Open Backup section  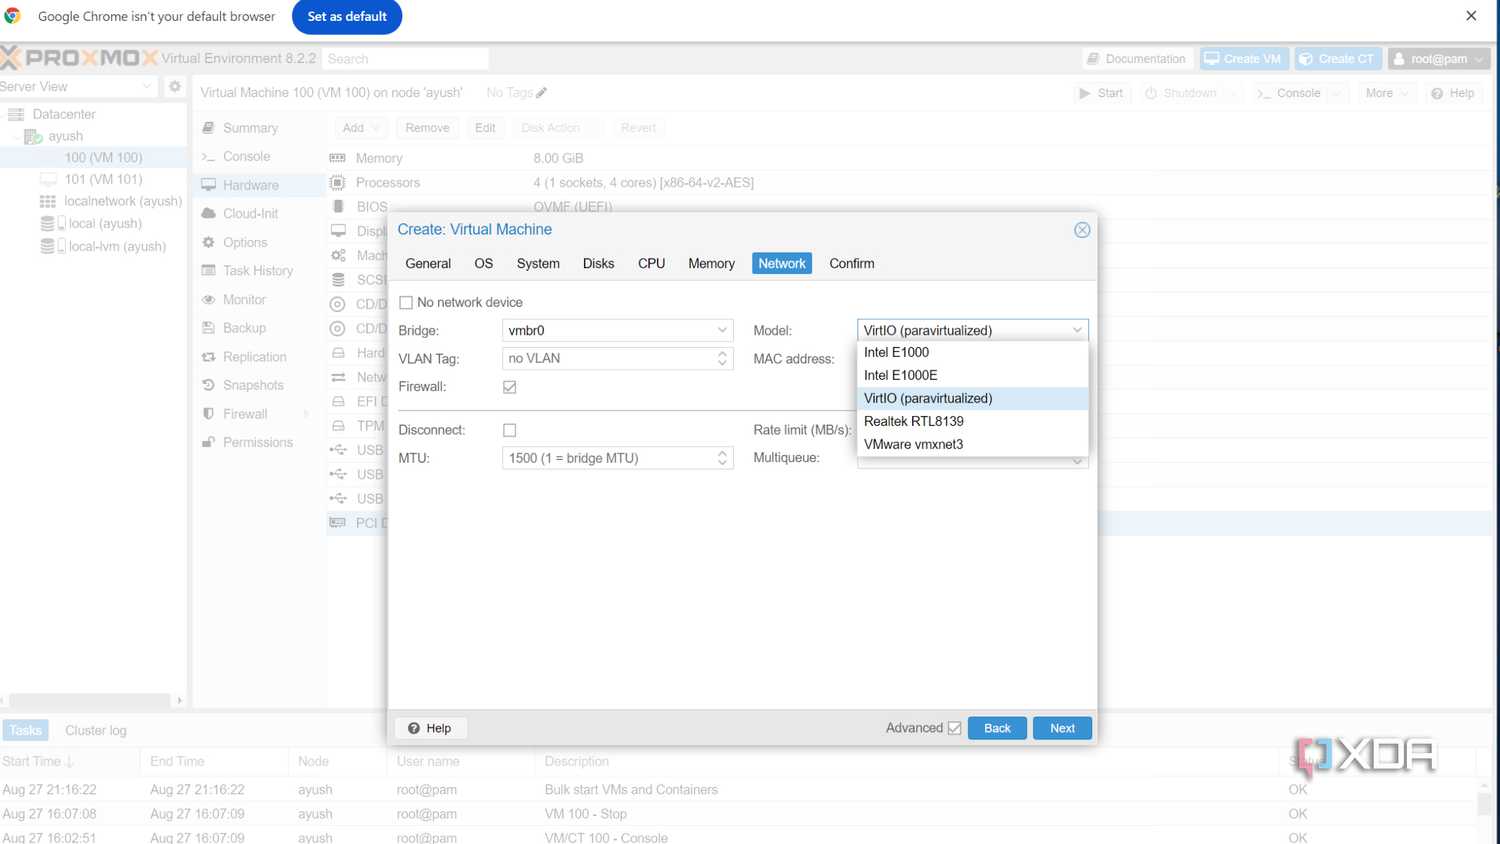pyautogui.click(x=244, y=328)
